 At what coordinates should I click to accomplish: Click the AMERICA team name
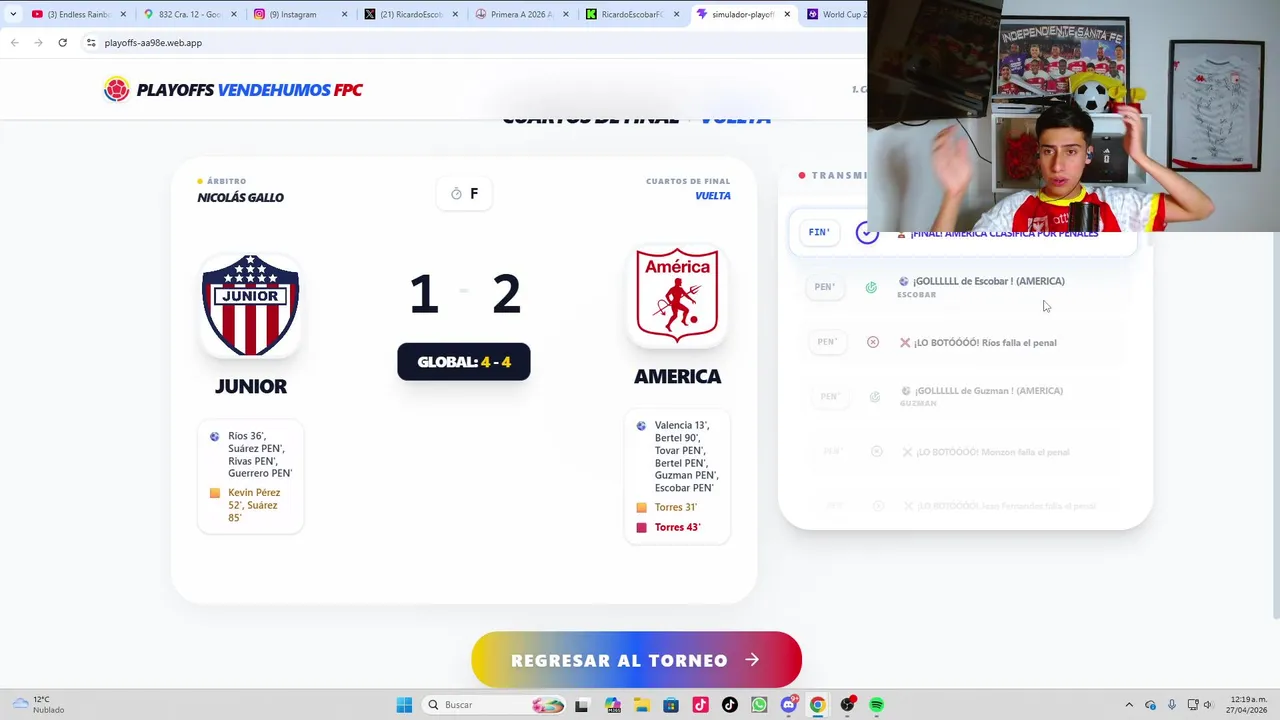tap(677, 377)
